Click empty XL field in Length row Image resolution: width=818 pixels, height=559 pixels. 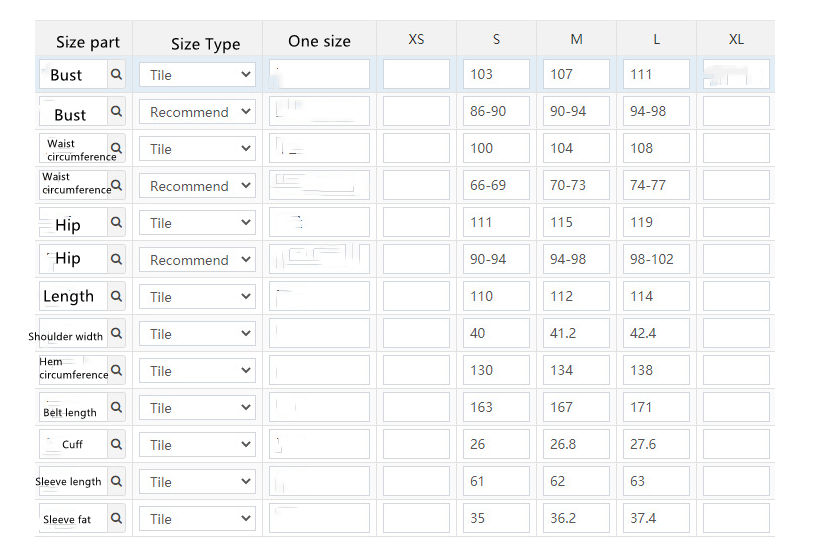[736, 296]
